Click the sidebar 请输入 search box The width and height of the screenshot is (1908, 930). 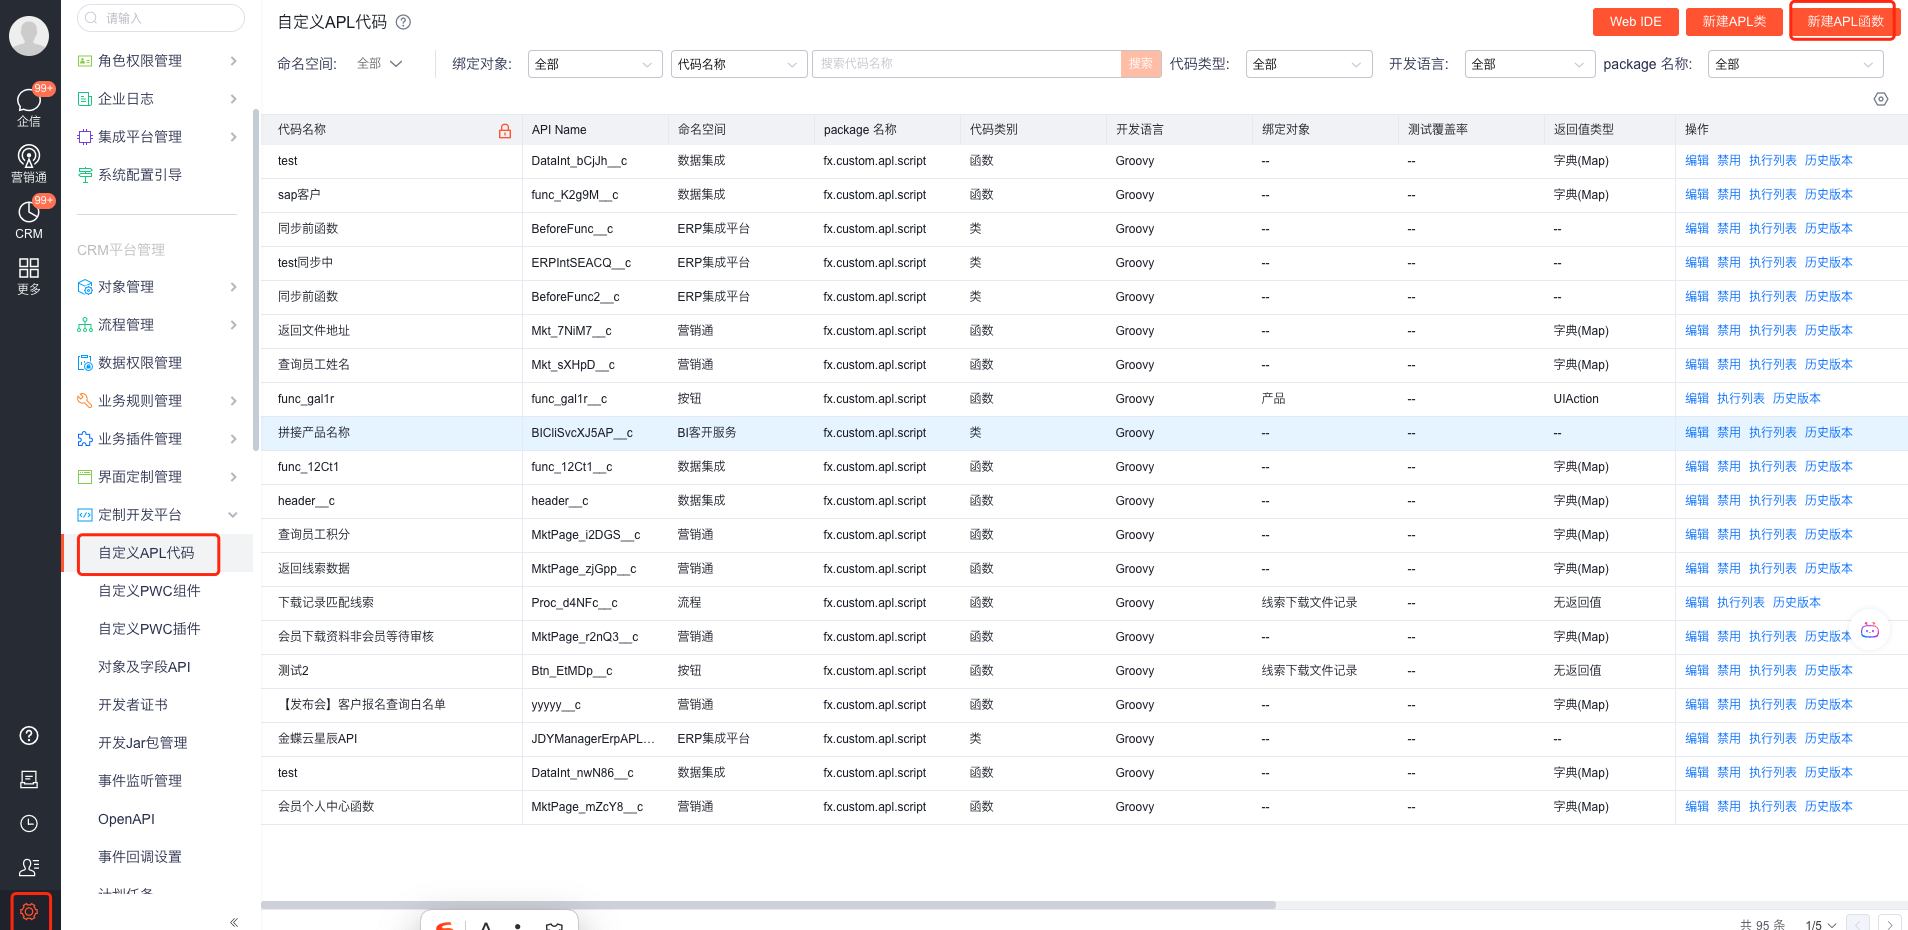(x=161, y=18)
